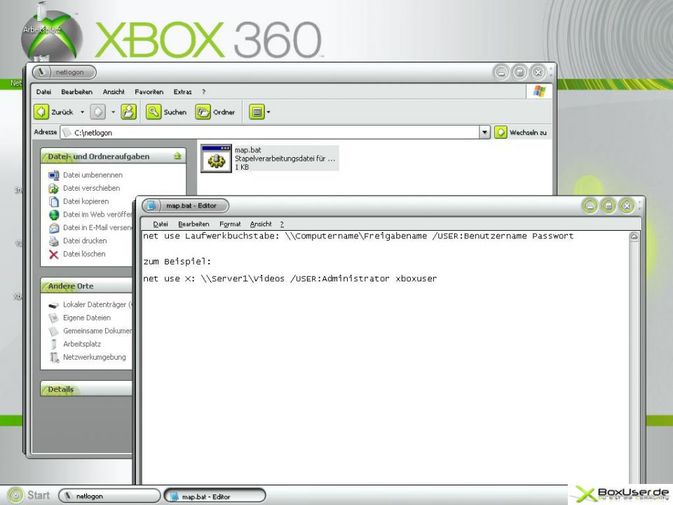This screenshot has width=673, height=505.
Task: Go up one folder level icon
Action: (128, 112)
